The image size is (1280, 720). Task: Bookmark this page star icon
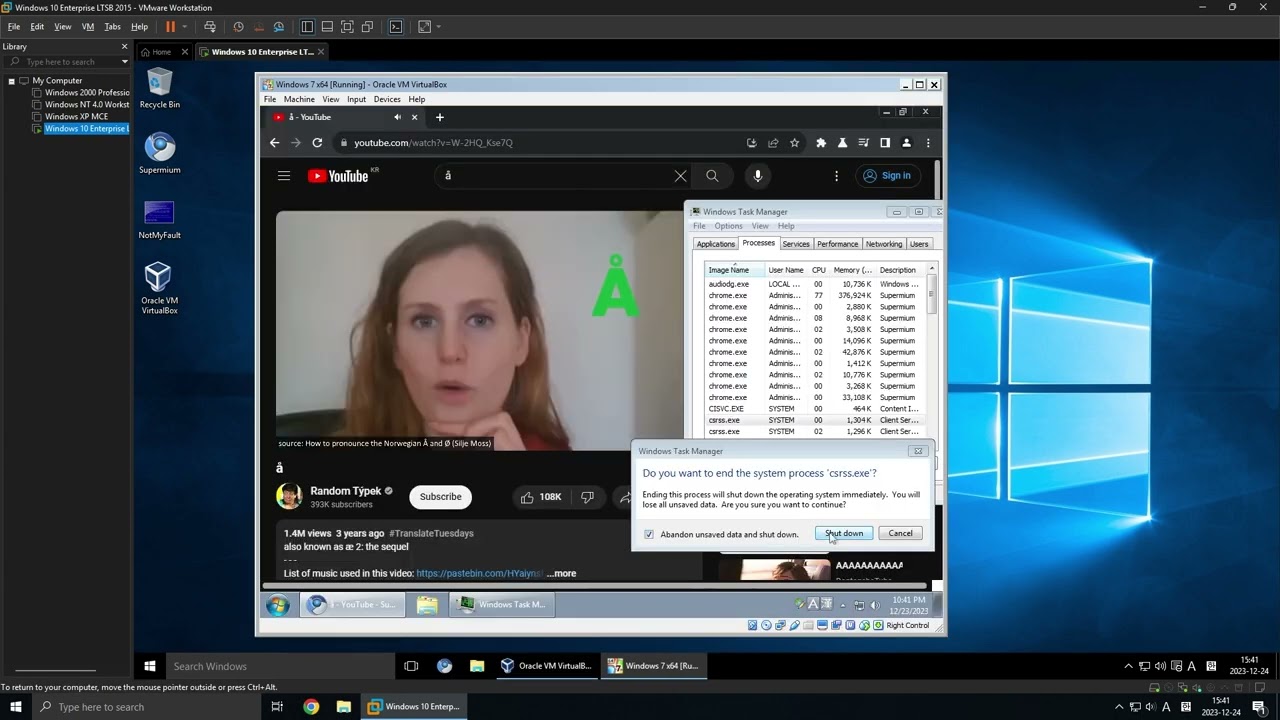tap(795, 143)
